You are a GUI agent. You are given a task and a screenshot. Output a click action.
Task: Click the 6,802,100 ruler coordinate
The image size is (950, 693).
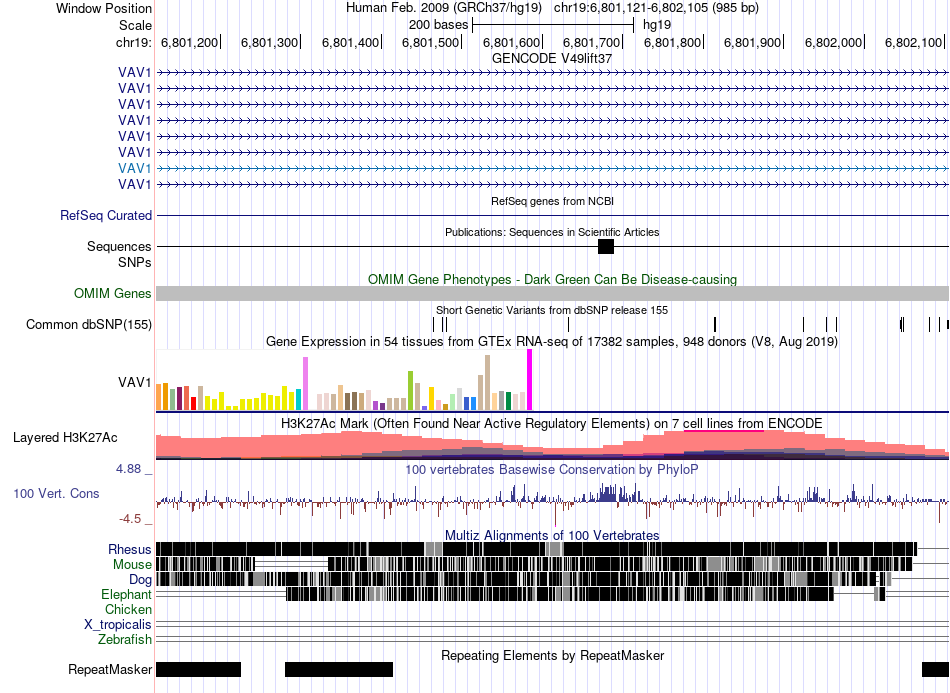click(x=913, y=42)
